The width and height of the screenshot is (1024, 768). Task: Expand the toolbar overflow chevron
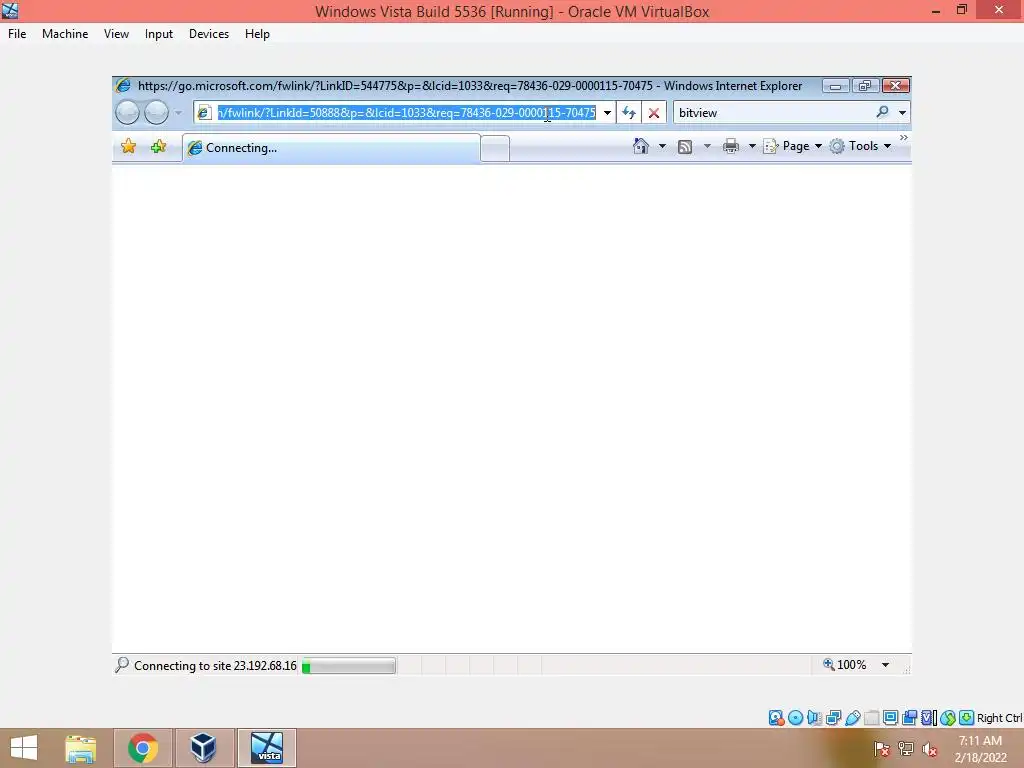pyautogui.click(x=903, y=138)
